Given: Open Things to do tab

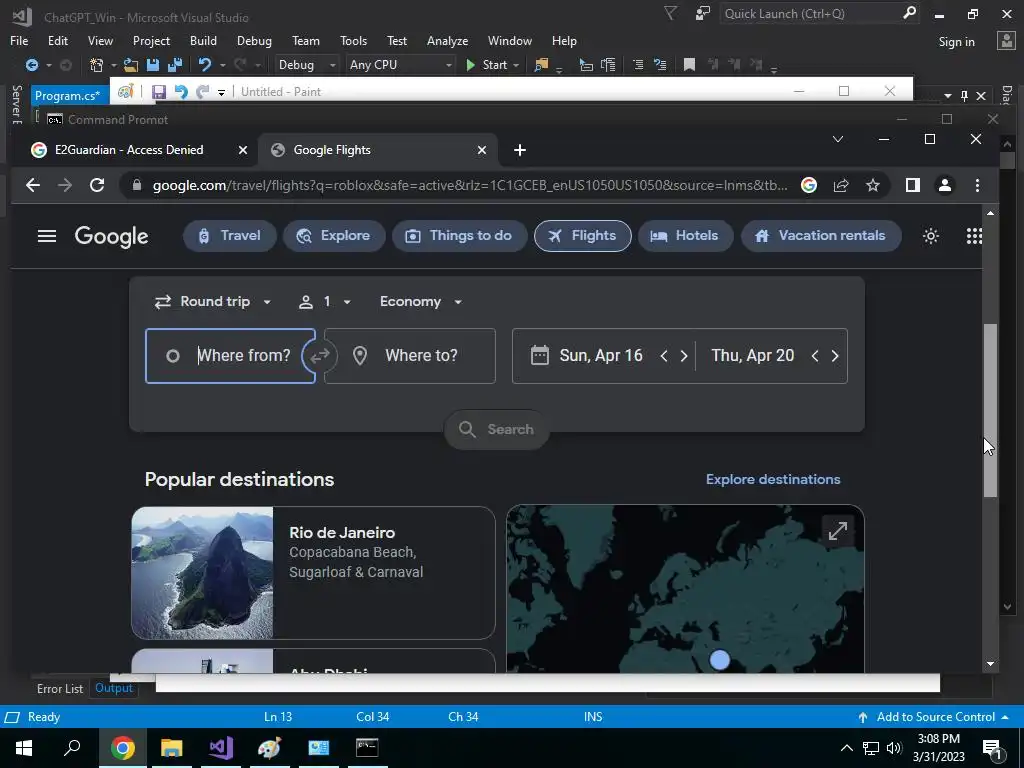Looking at the screenshot, I should coord(459,236).
